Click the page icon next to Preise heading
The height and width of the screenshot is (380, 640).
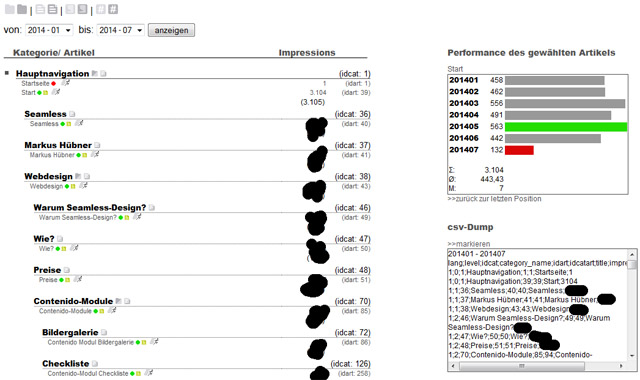67,270
